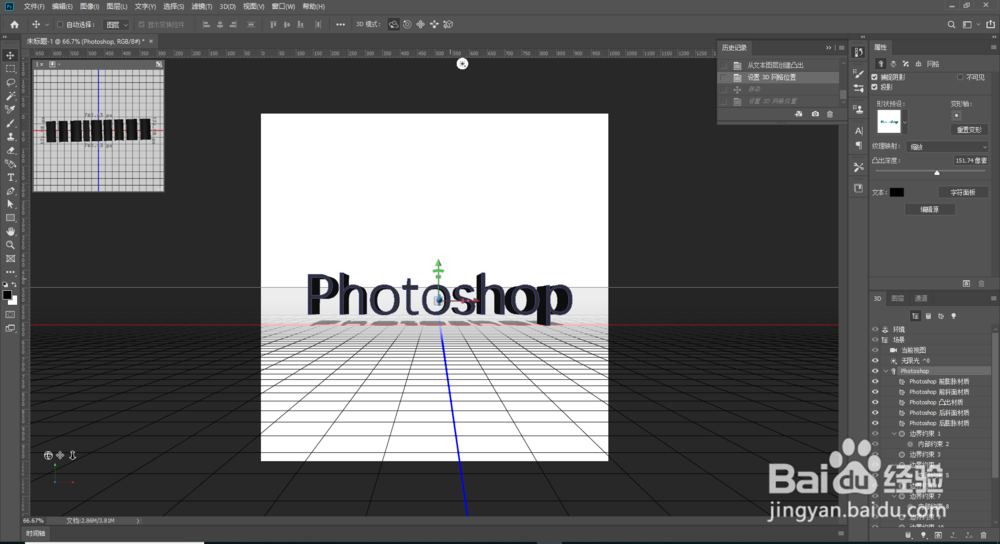Create a new snapshot in History panel
The image size is (1000, 544).
[x=815, y=114]
